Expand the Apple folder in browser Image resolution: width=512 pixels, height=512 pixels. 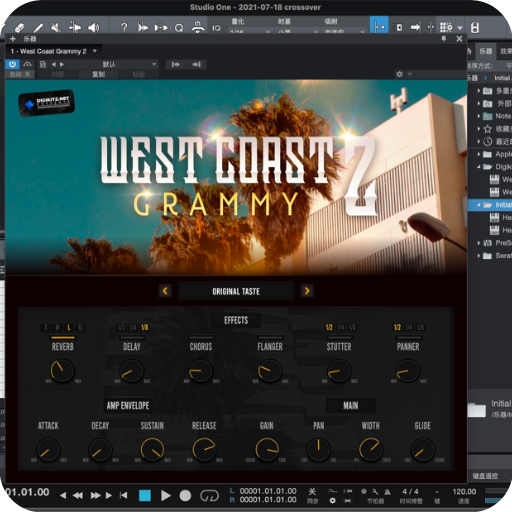479,154
